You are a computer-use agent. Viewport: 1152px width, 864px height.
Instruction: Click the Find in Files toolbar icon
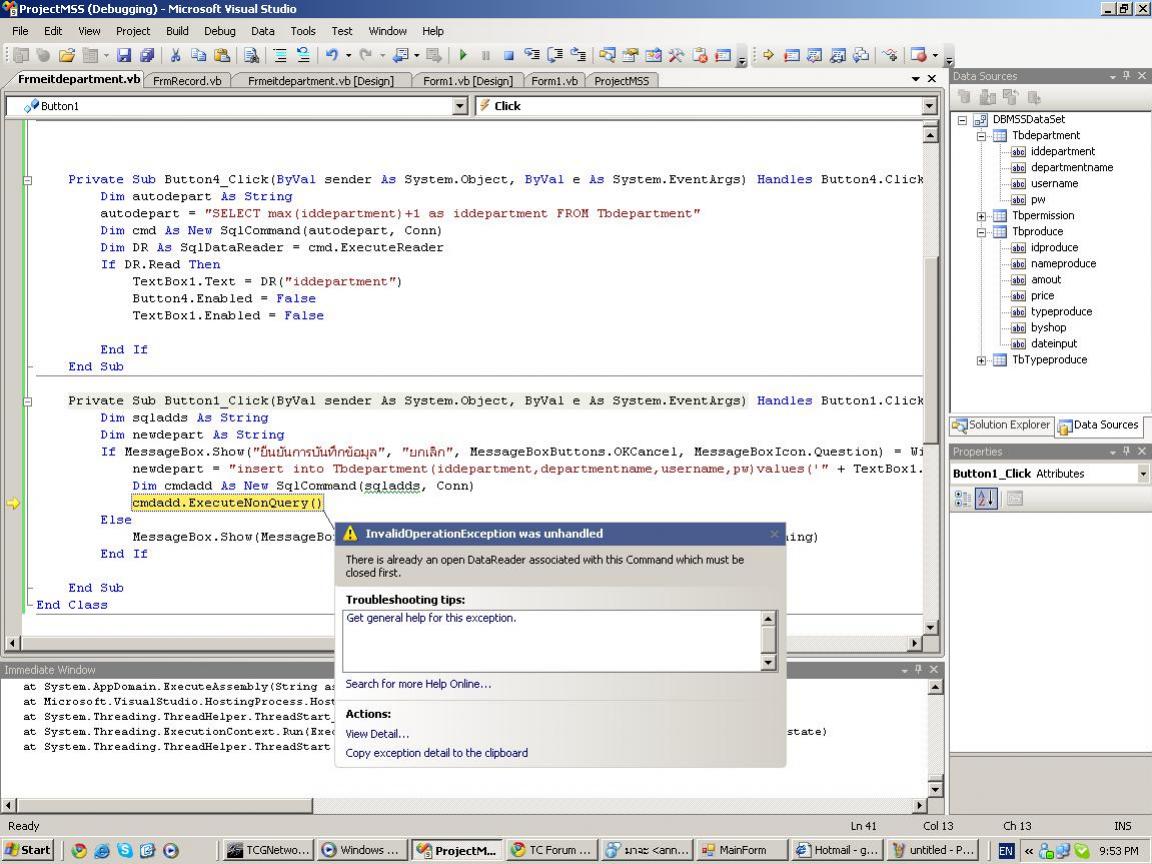click(251, 55)
